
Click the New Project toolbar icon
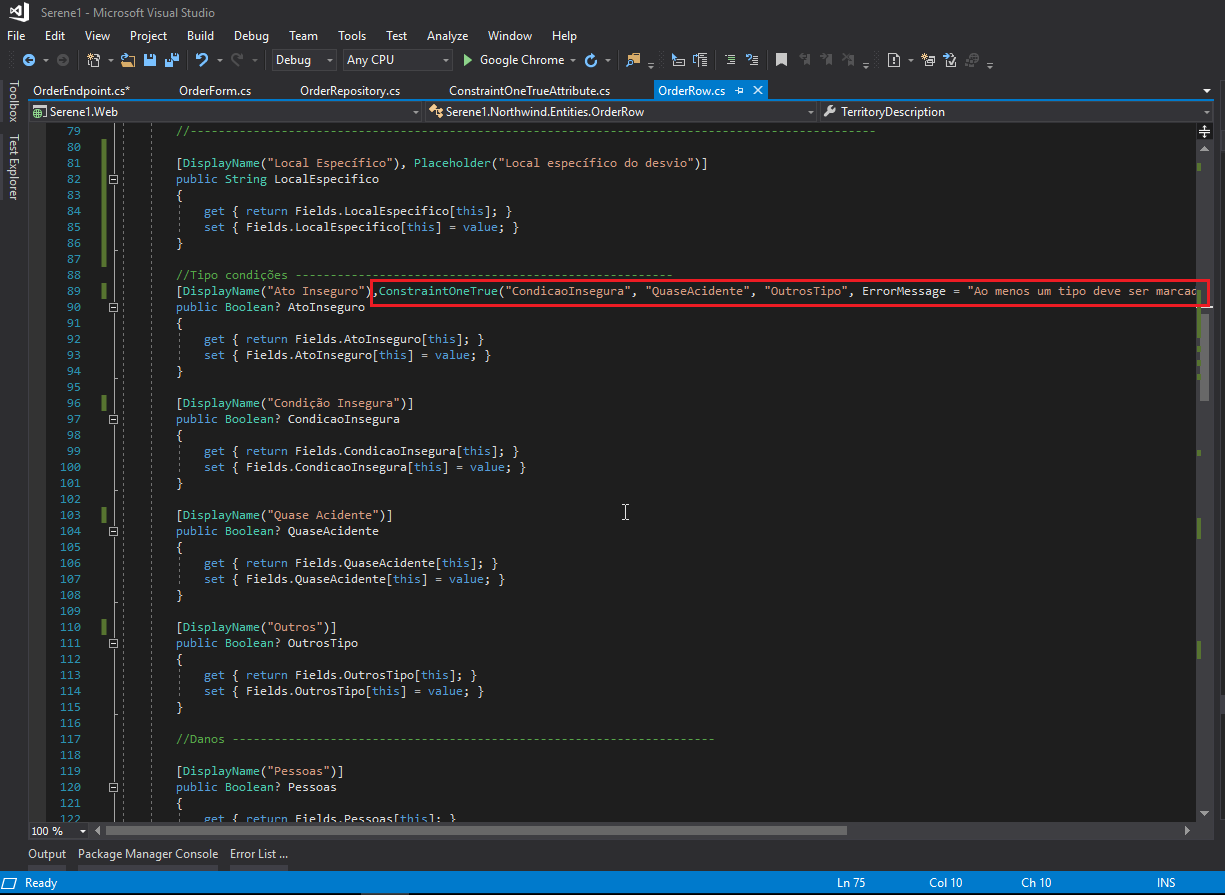pyautogui.click(x=93, y=60)
